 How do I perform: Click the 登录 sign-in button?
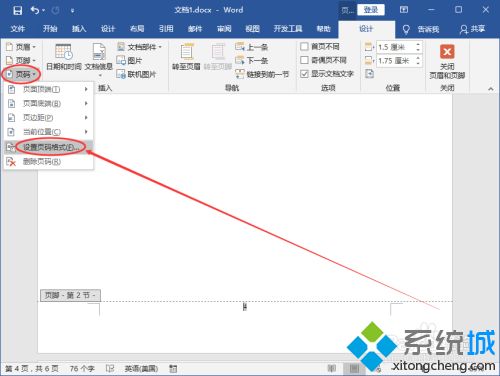tap(371, 10)
